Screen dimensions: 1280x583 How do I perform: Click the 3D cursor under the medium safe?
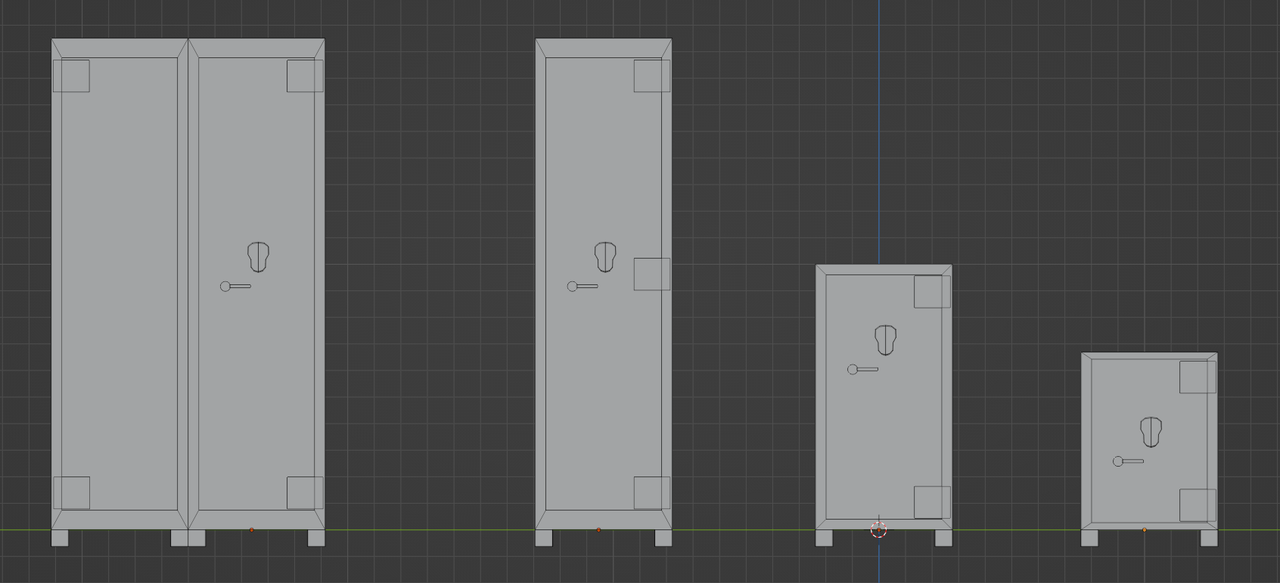tap(878, 529)
